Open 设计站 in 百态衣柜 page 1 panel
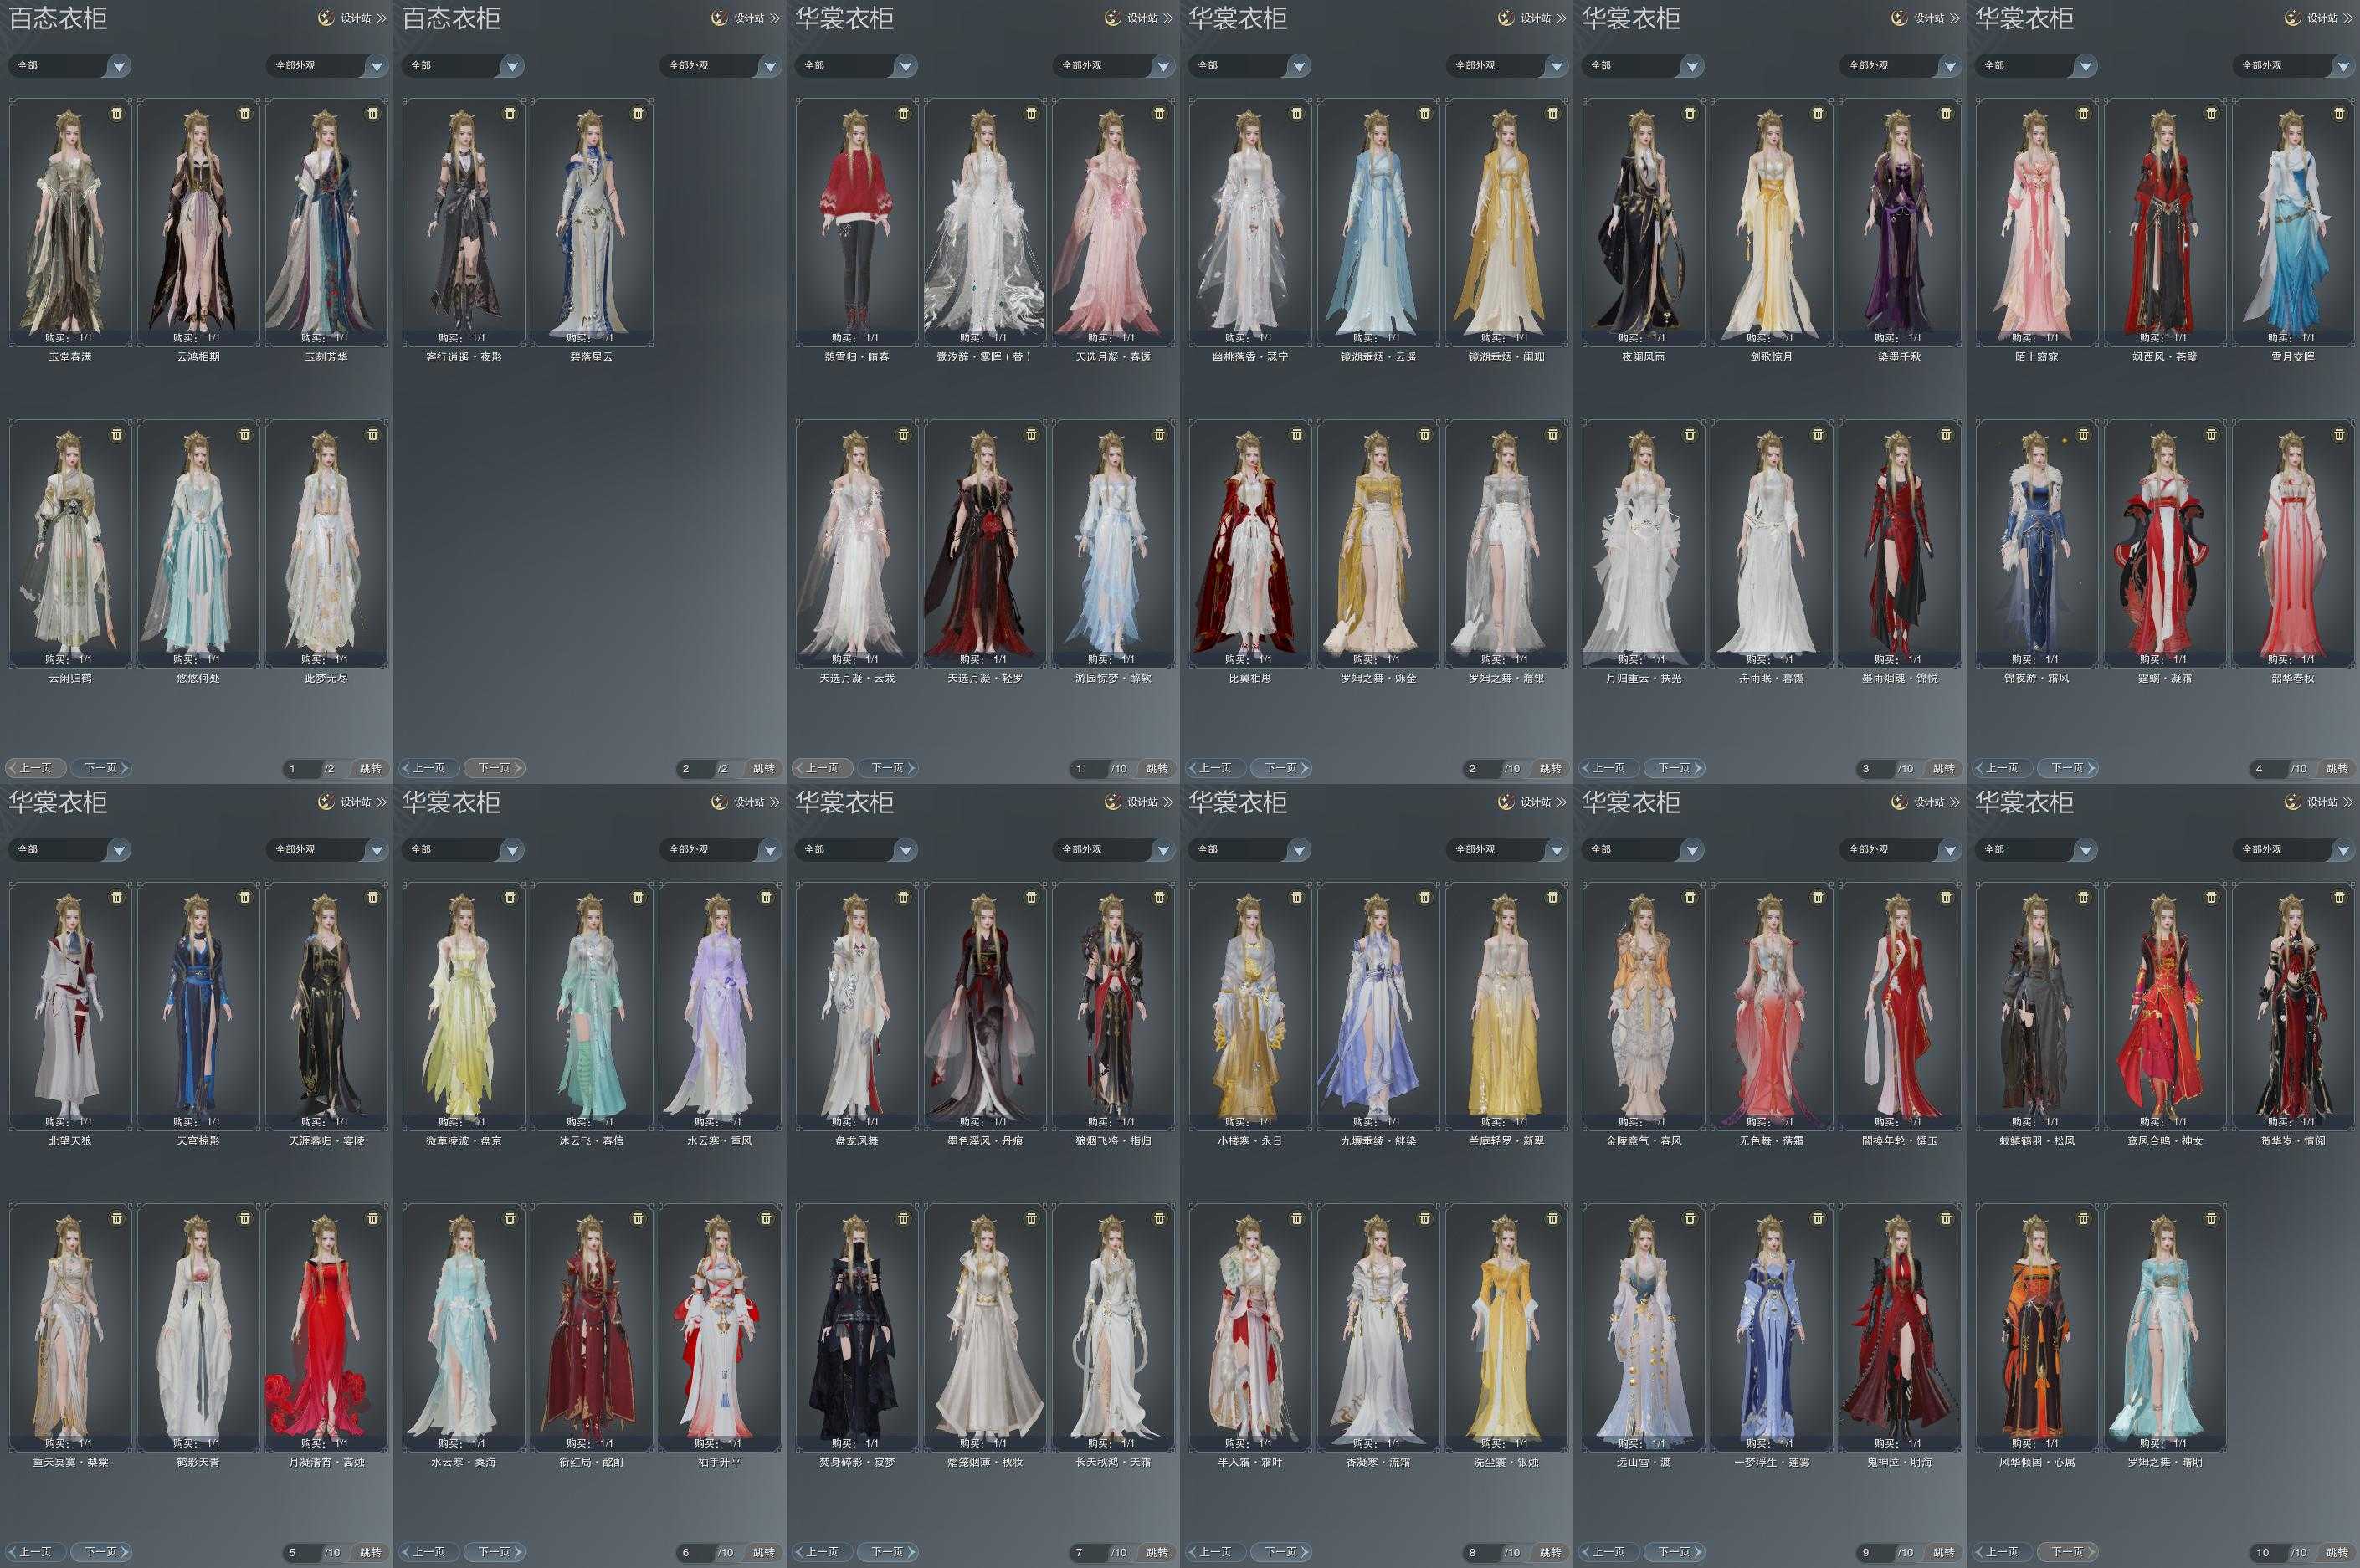The height and width of the screenshot is (1568, 2360). tap(355, 18)
